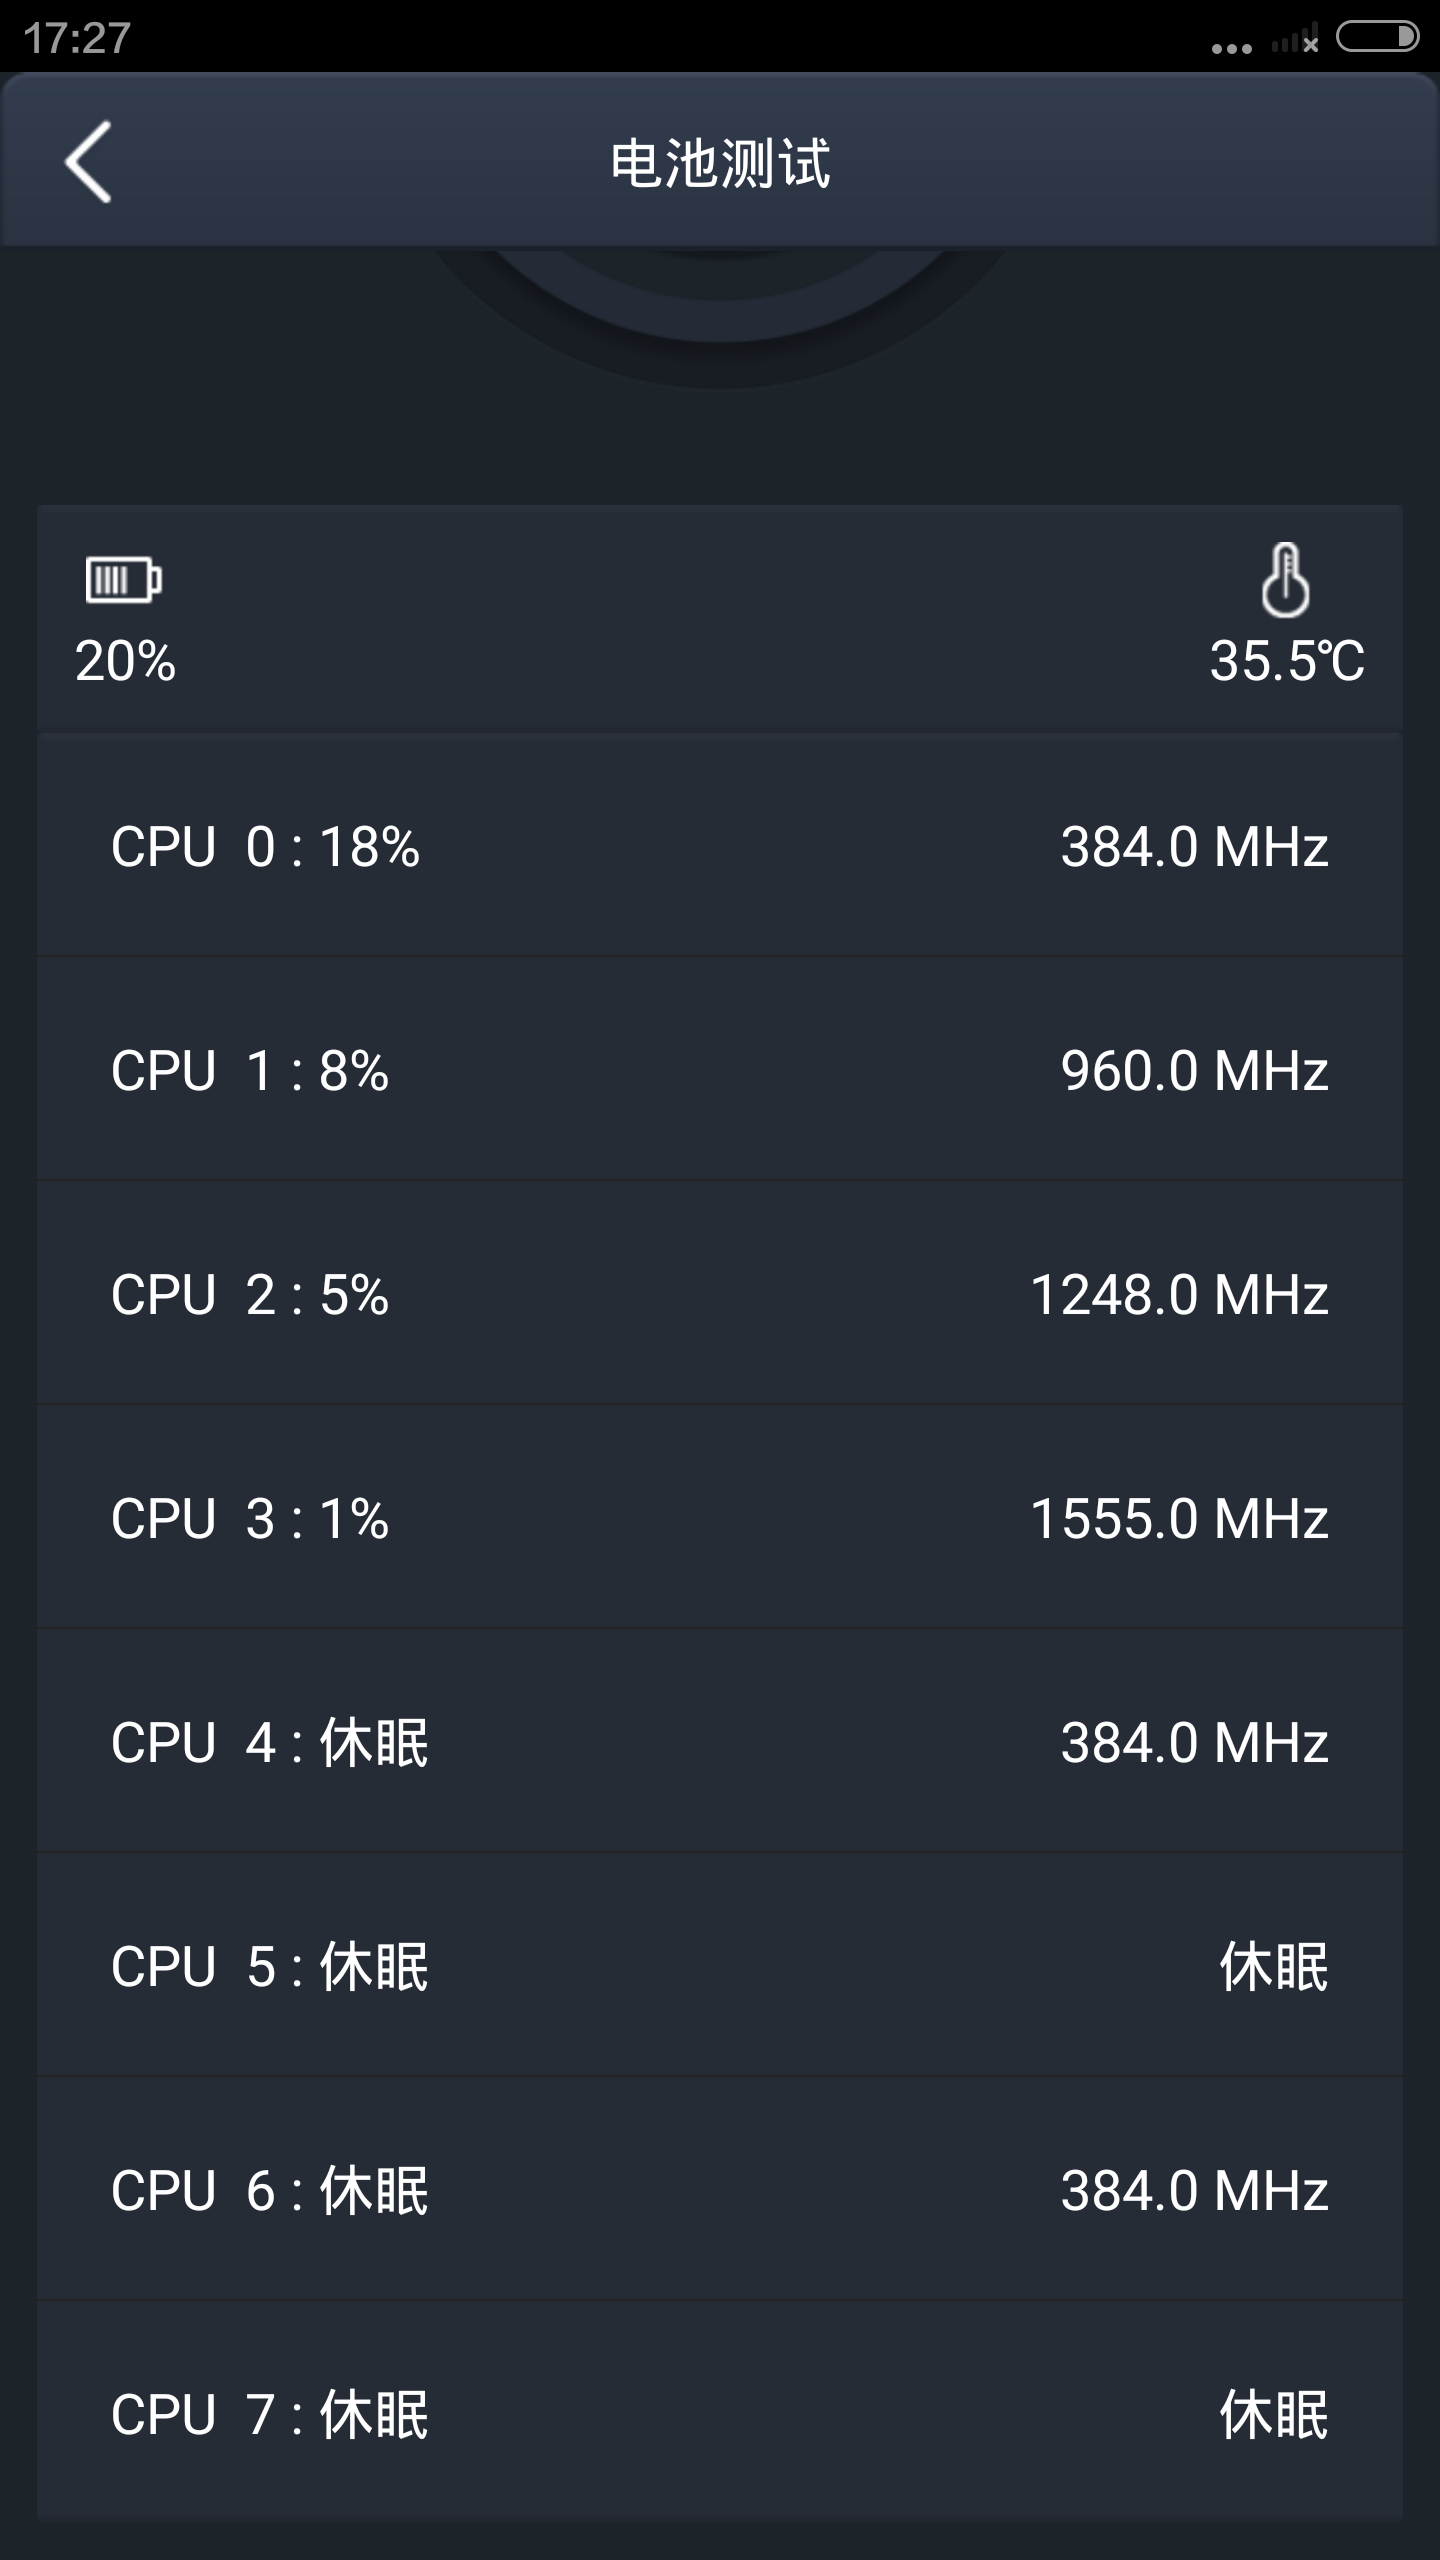The width and height of the screenshot is (1440, 2560).
Task: Tap the 20% battery percentage text
Action: pos(126,661)
